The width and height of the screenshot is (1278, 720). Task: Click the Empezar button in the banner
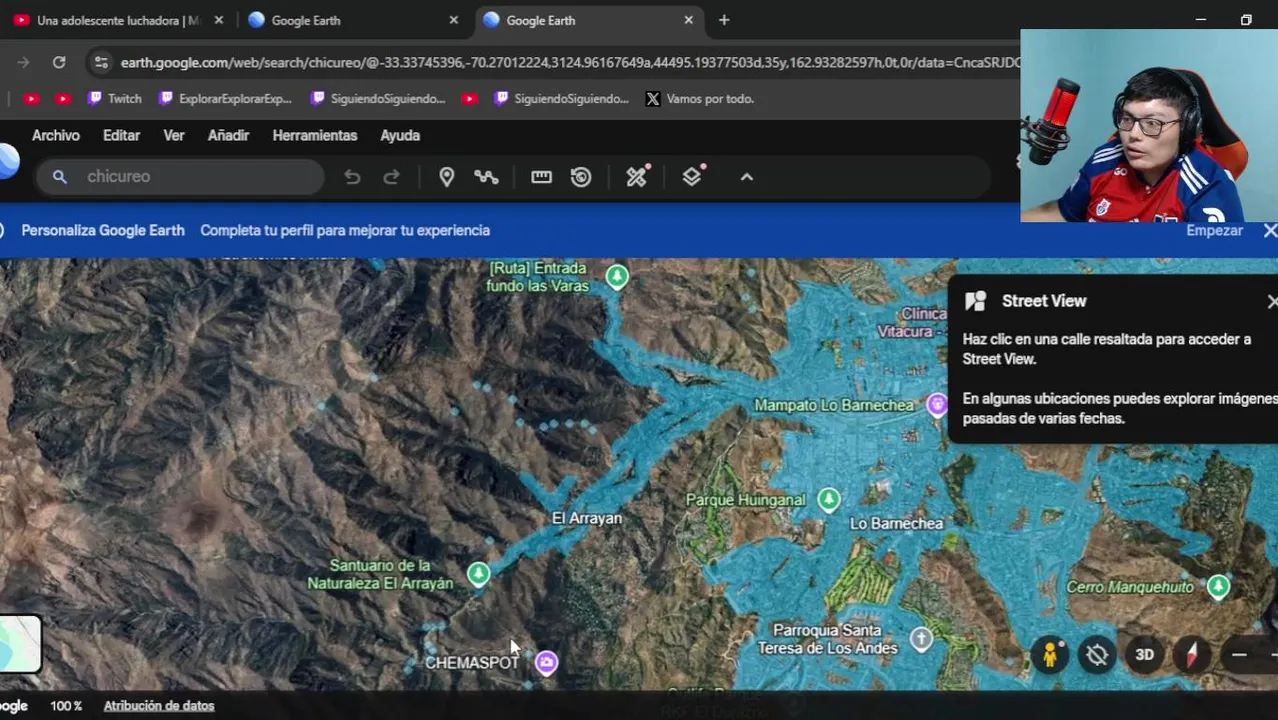(1214, 230)
